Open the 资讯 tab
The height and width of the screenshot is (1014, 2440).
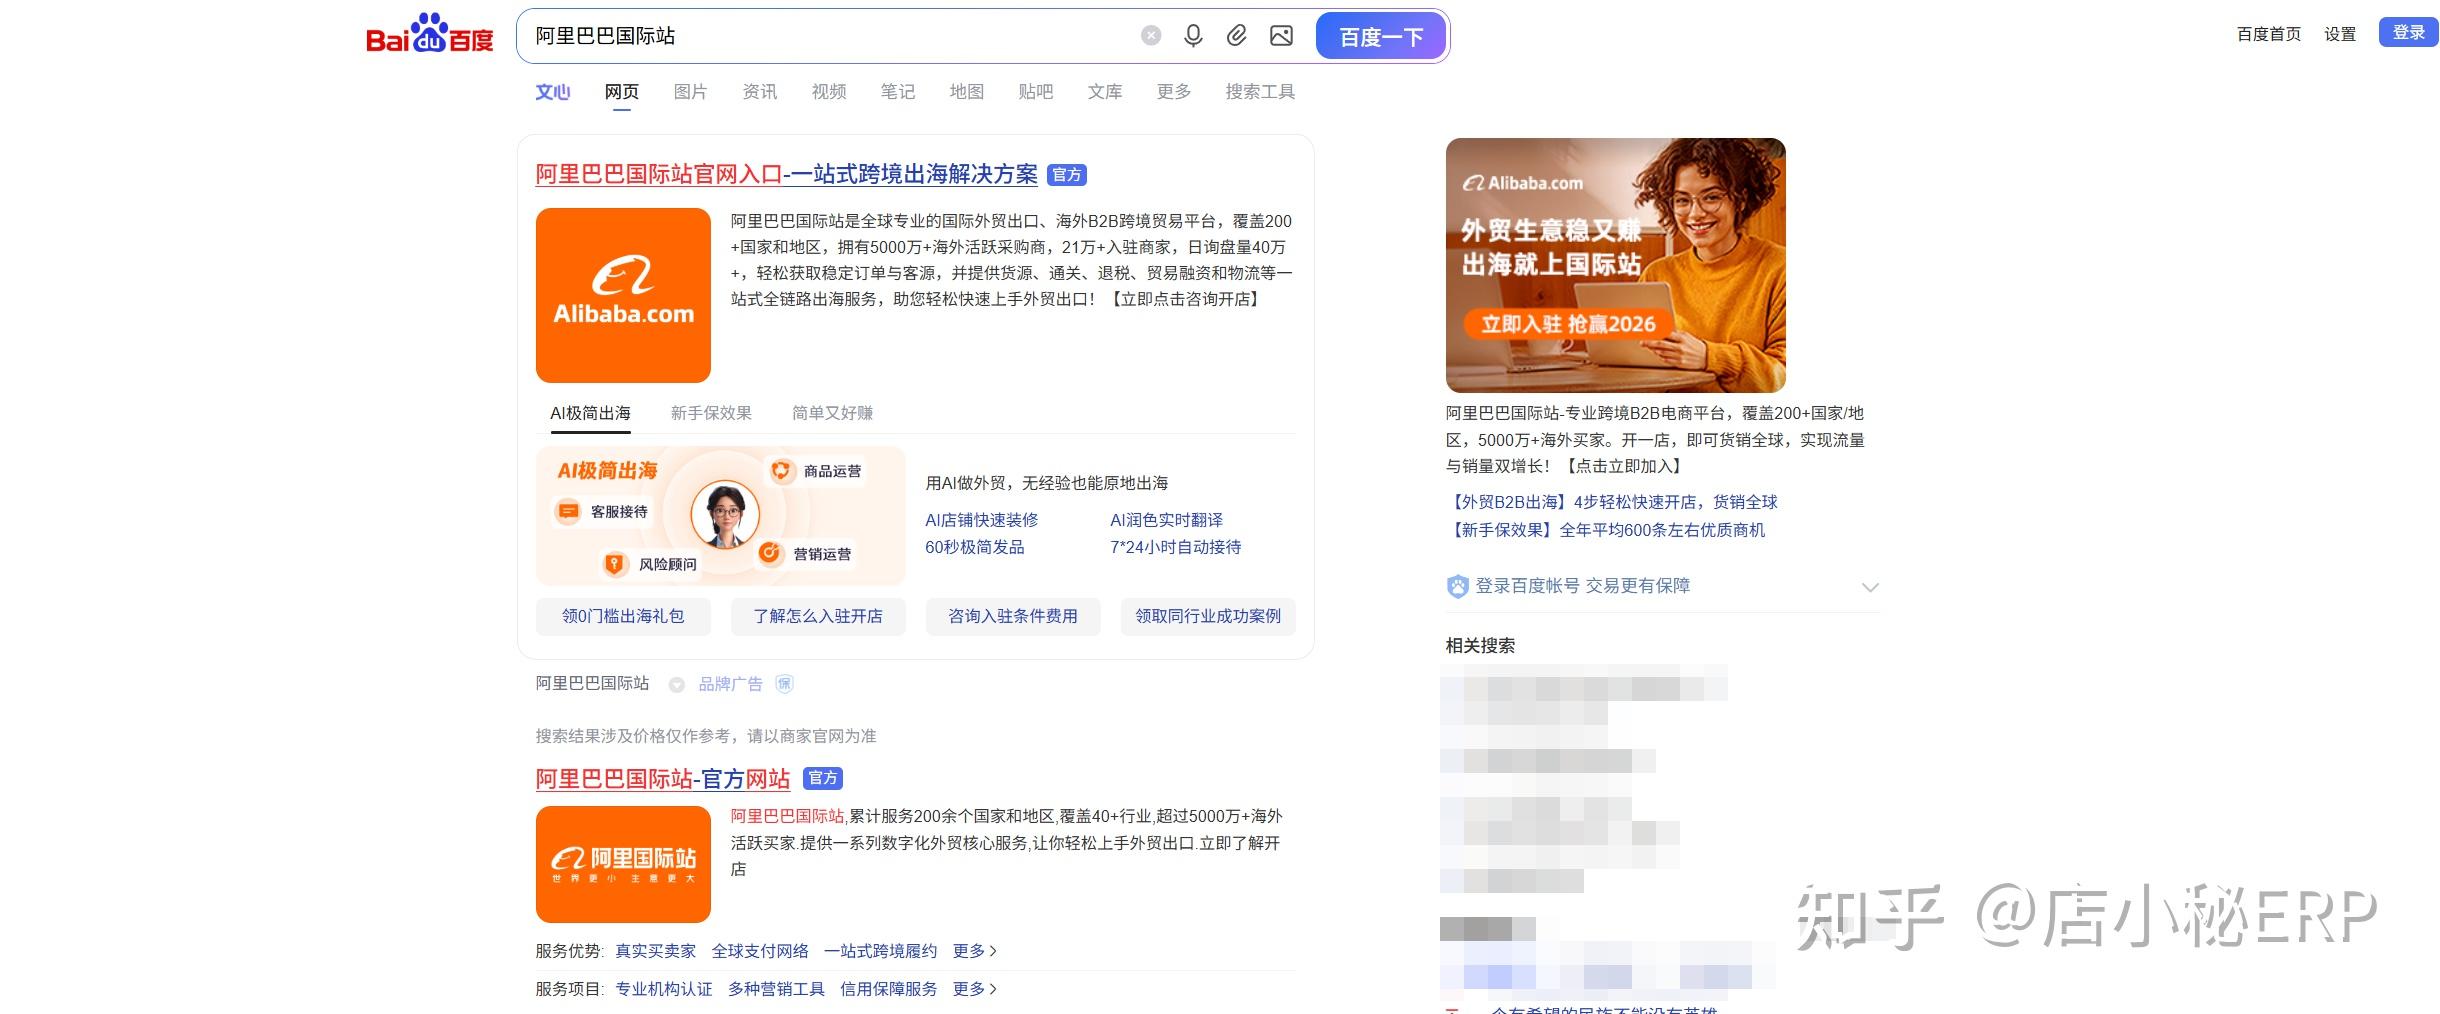pos(760,92)
